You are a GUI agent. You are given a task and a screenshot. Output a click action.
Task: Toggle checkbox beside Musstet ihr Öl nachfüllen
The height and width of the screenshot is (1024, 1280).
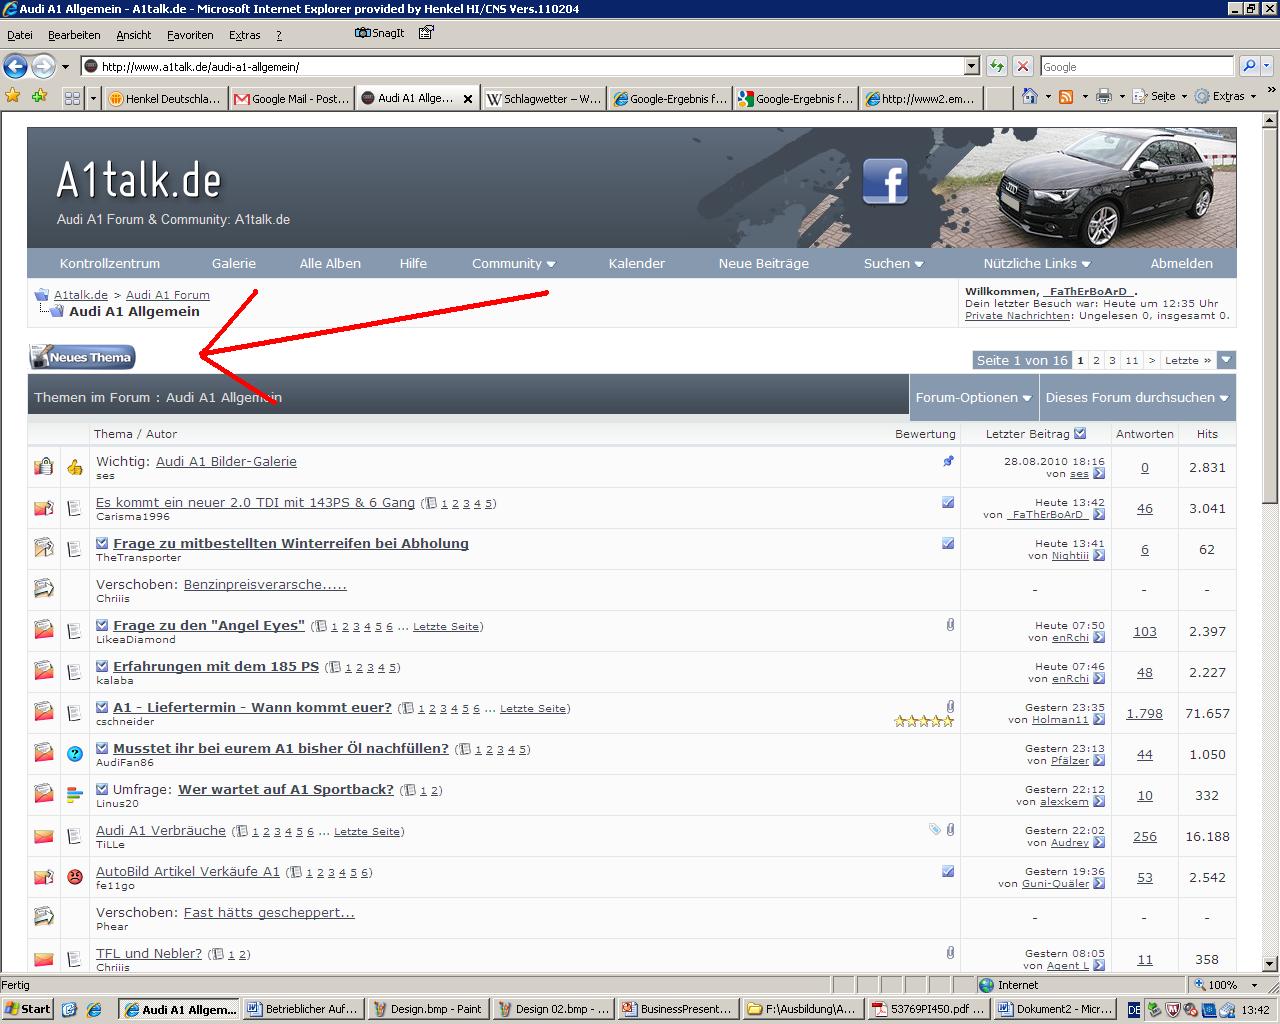point(102,748)
